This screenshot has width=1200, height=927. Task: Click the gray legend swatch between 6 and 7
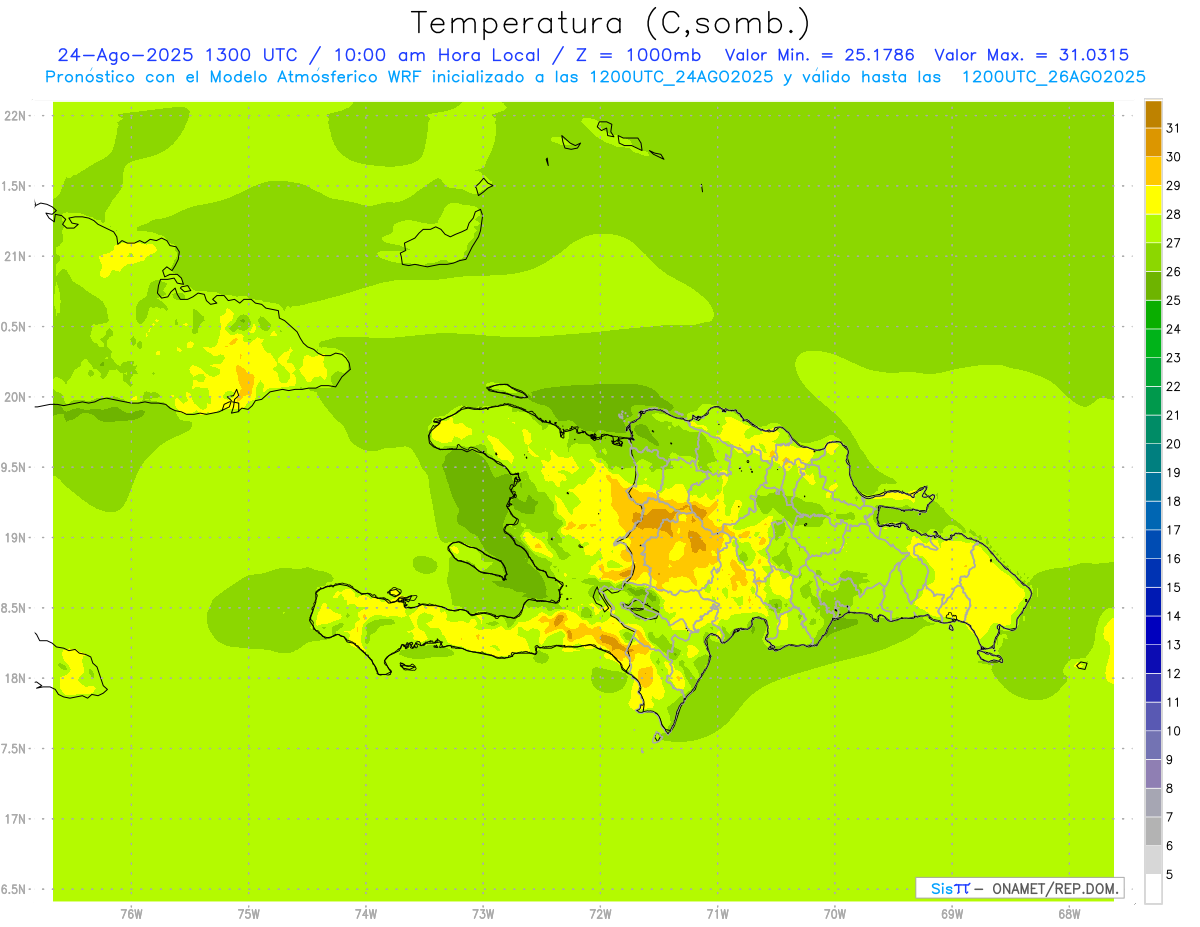tap(1153, 831)
